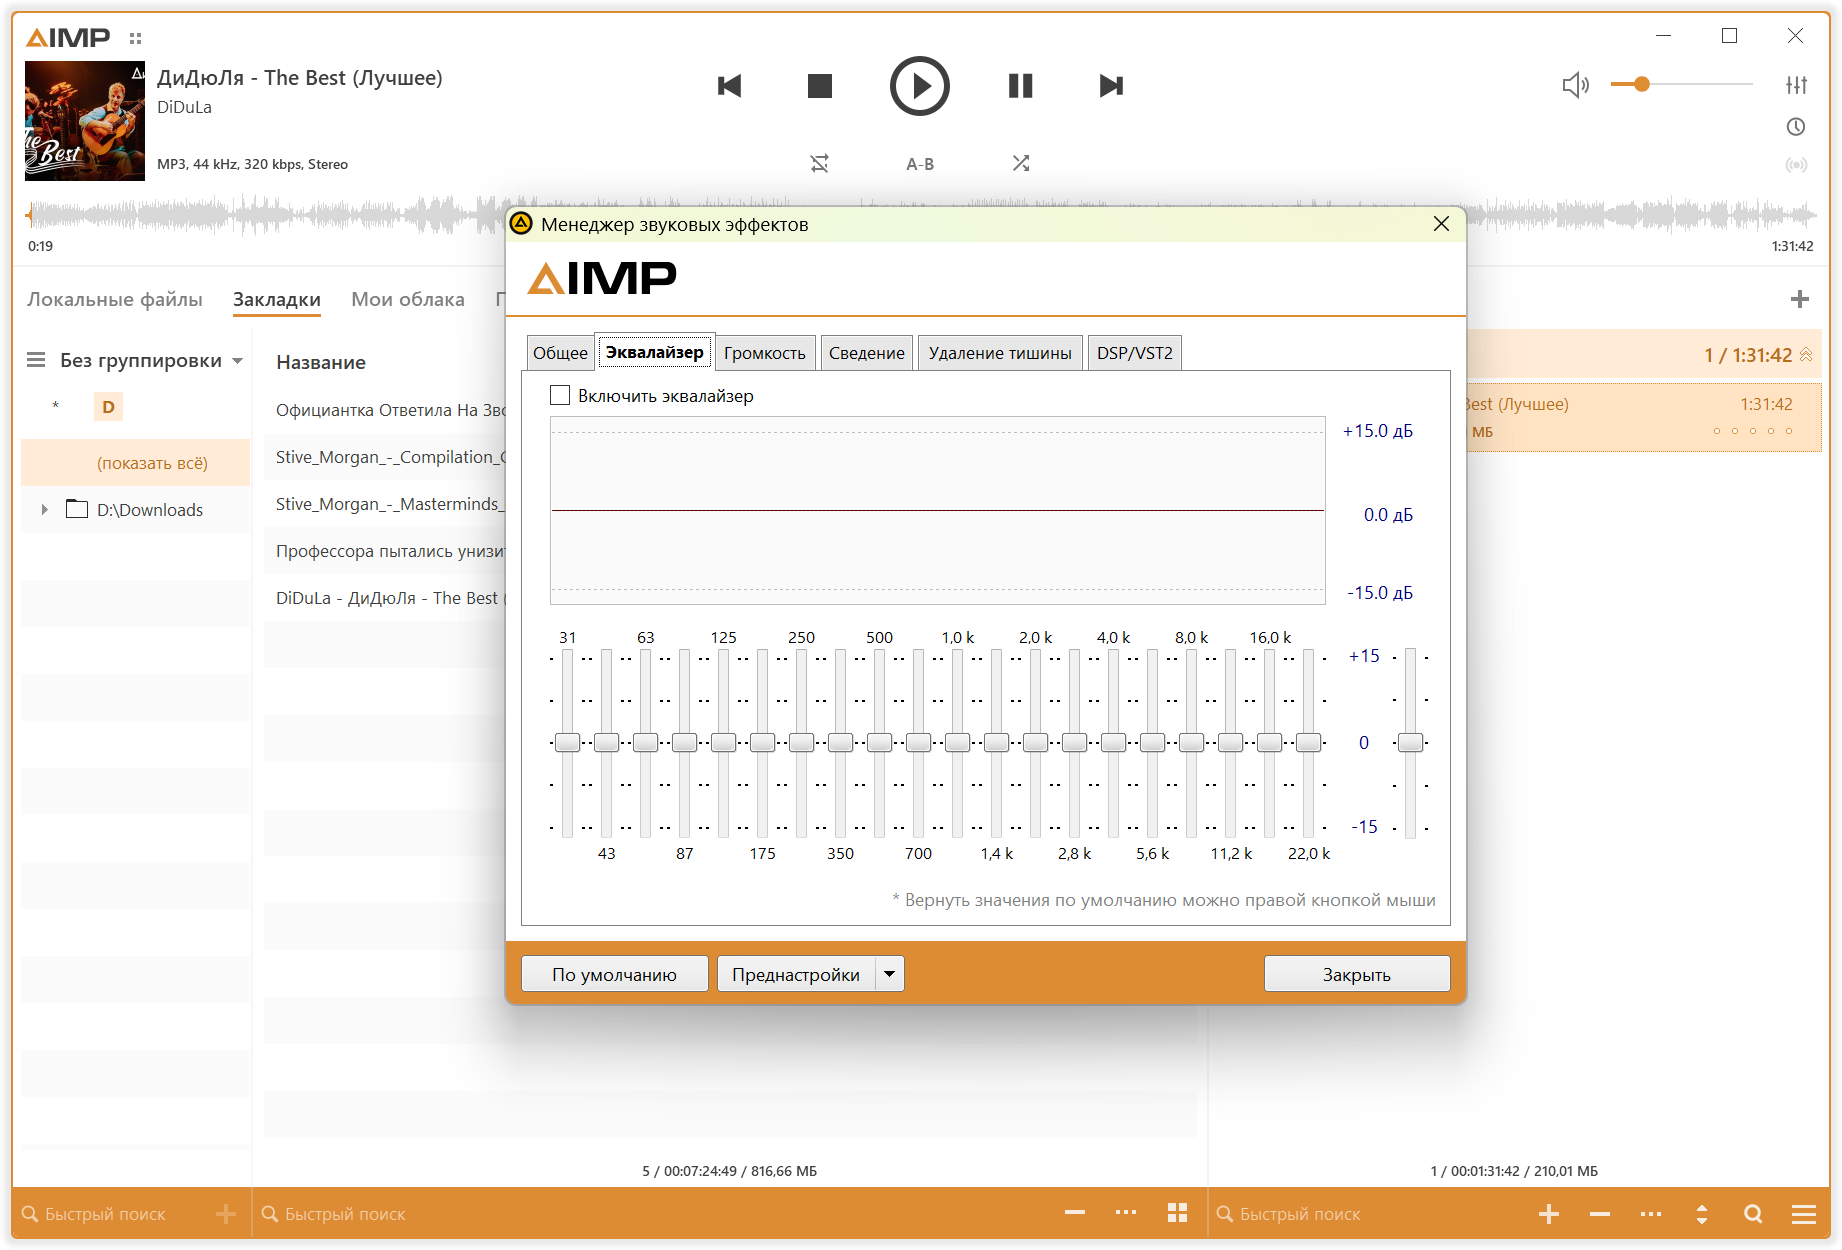This screenshot has width=1842, height=1250.
Task: Open the internet radio capture icon
Action: click(1796, 165)
